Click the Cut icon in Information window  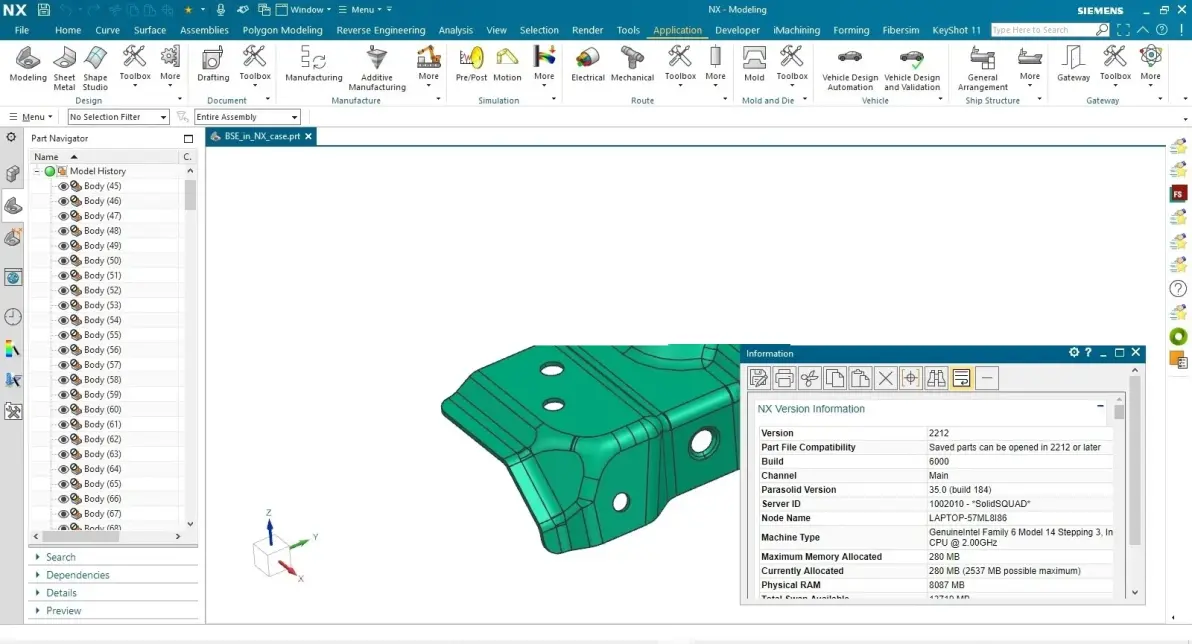pos(810,378)
